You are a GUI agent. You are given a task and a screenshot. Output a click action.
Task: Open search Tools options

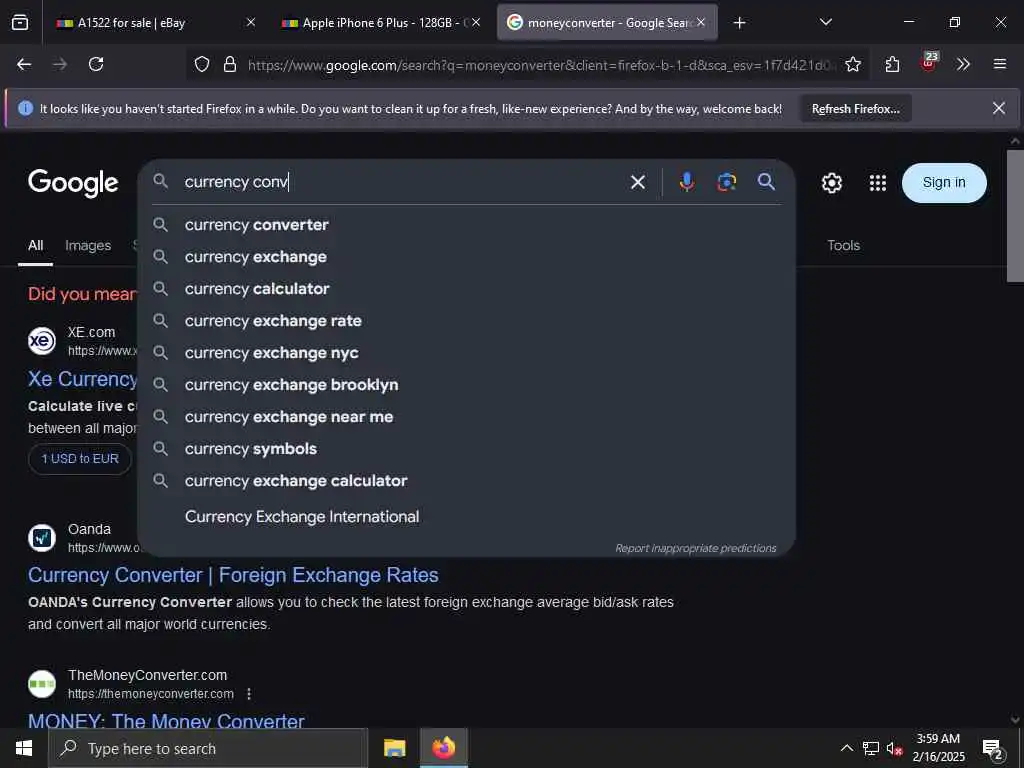pos(843,246)
